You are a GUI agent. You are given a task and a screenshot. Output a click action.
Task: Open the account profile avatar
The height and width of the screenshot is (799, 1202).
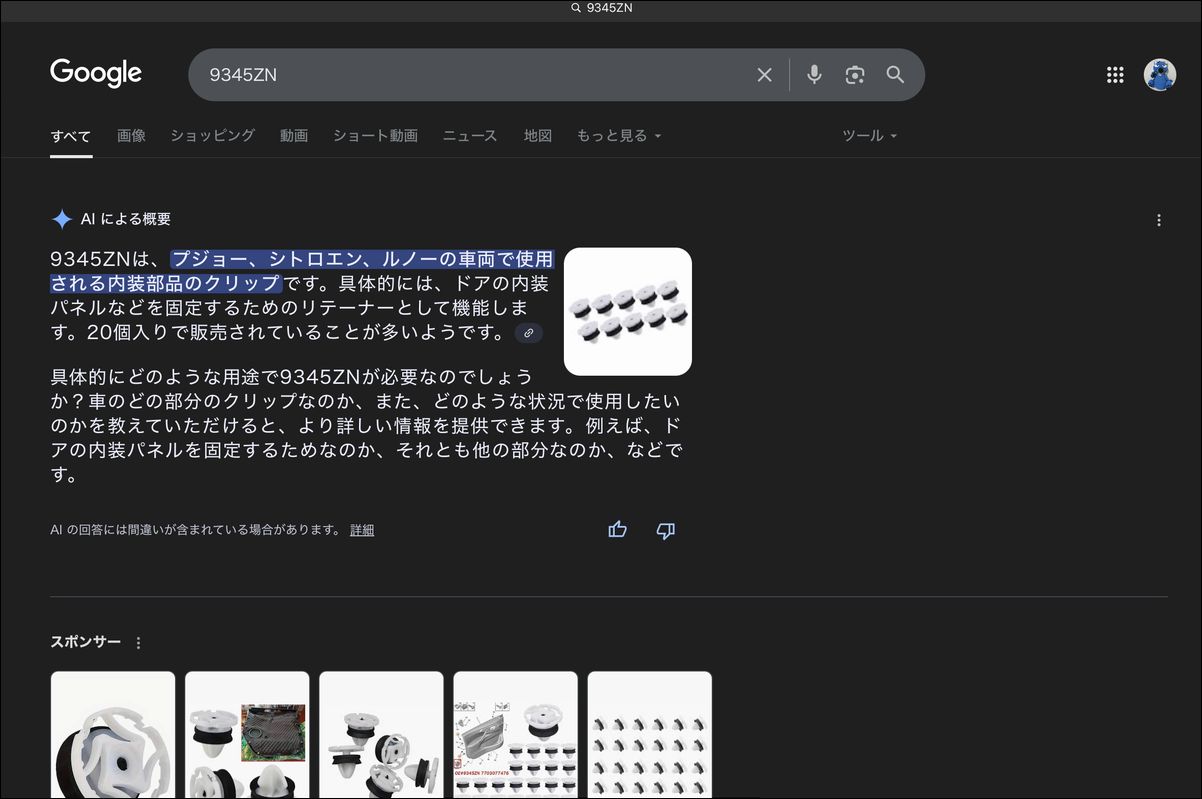pyautogui.click(x=1160, y=75)
